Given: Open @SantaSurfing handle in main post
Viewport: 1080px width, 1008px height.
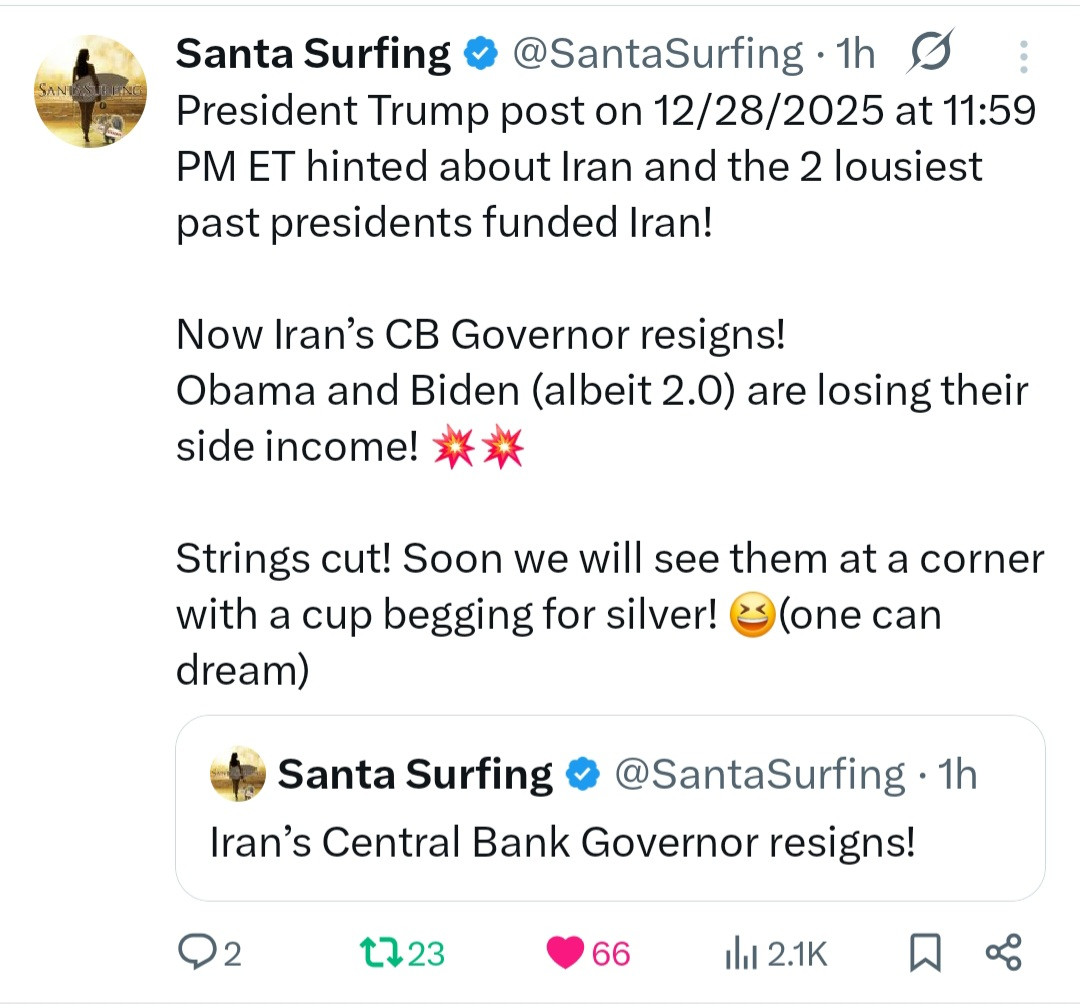Looking at the screenshot, I should point(657,55).
